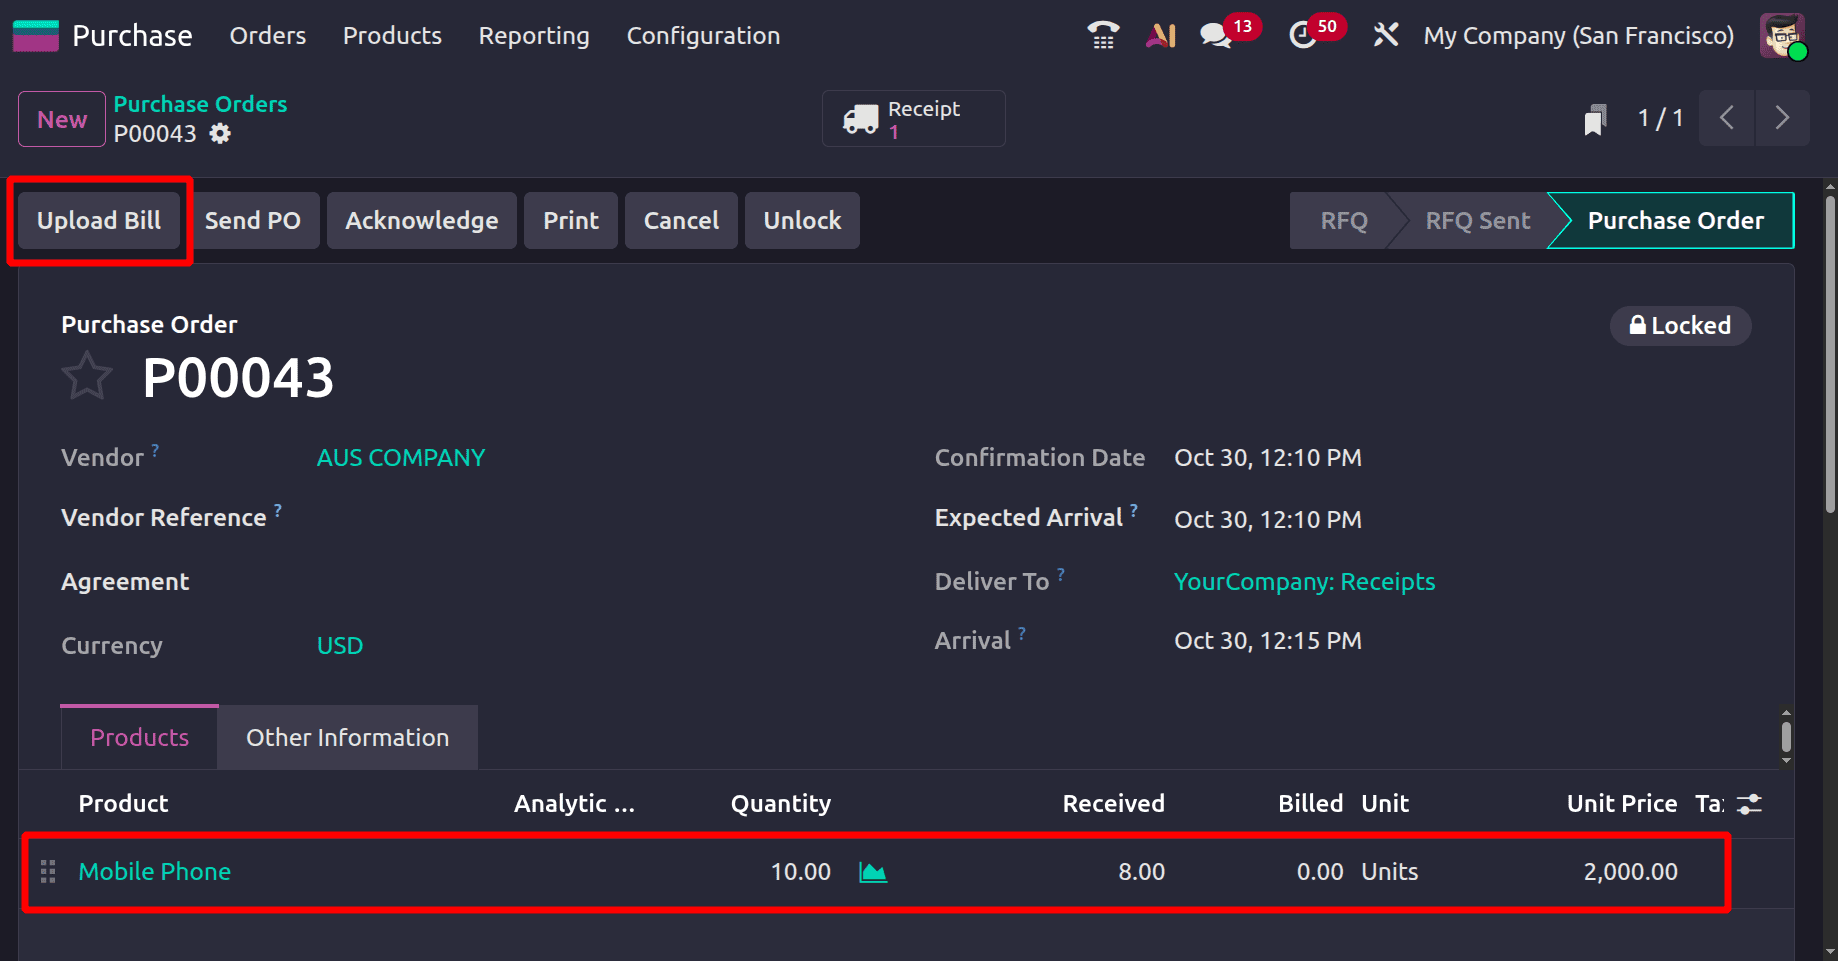Mark P00043 as favorite with the star
This screenshot has height=961, width=1838.
87,376
